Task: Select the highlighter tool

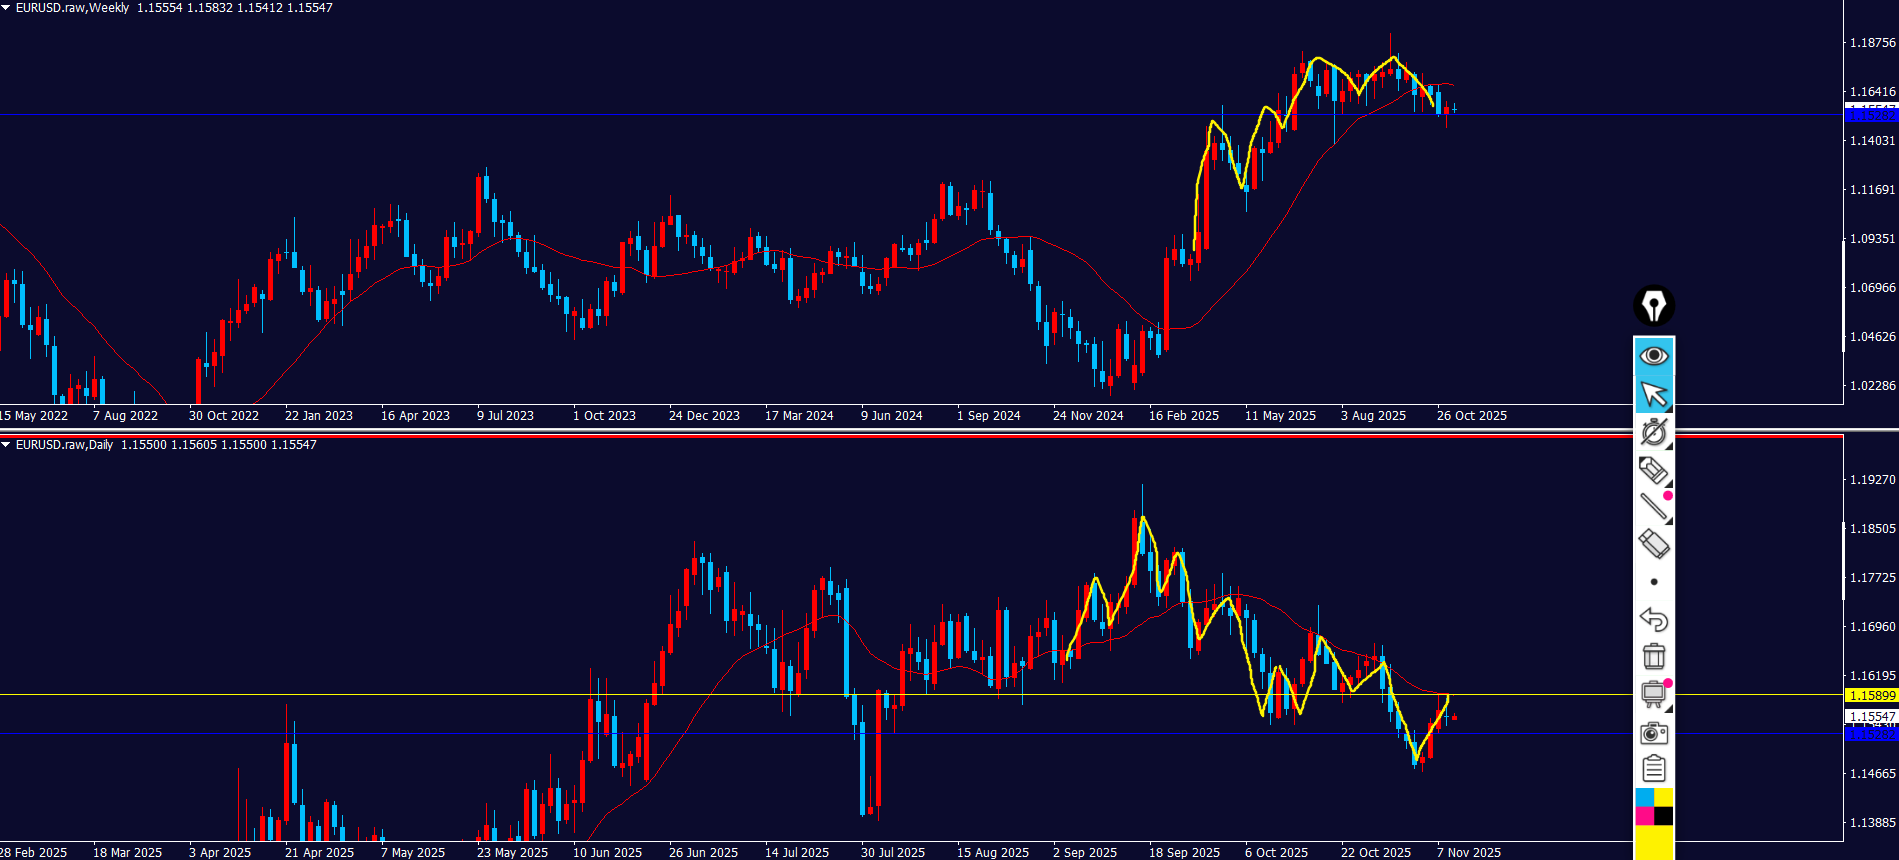Action: coord(1653,470)
